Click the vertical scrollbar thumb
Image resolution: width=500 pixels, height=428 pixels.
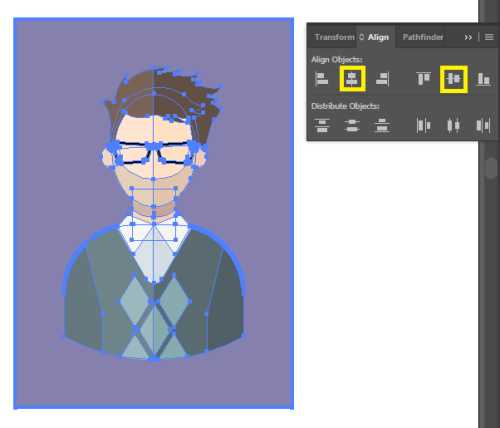pyautogui.click(x=491, y=168)
